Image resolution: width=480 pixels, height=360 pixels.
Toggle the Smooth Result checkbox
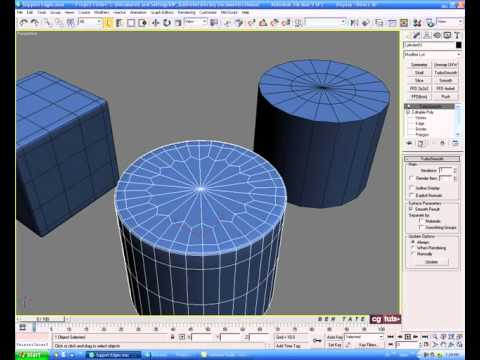point(411,209)
